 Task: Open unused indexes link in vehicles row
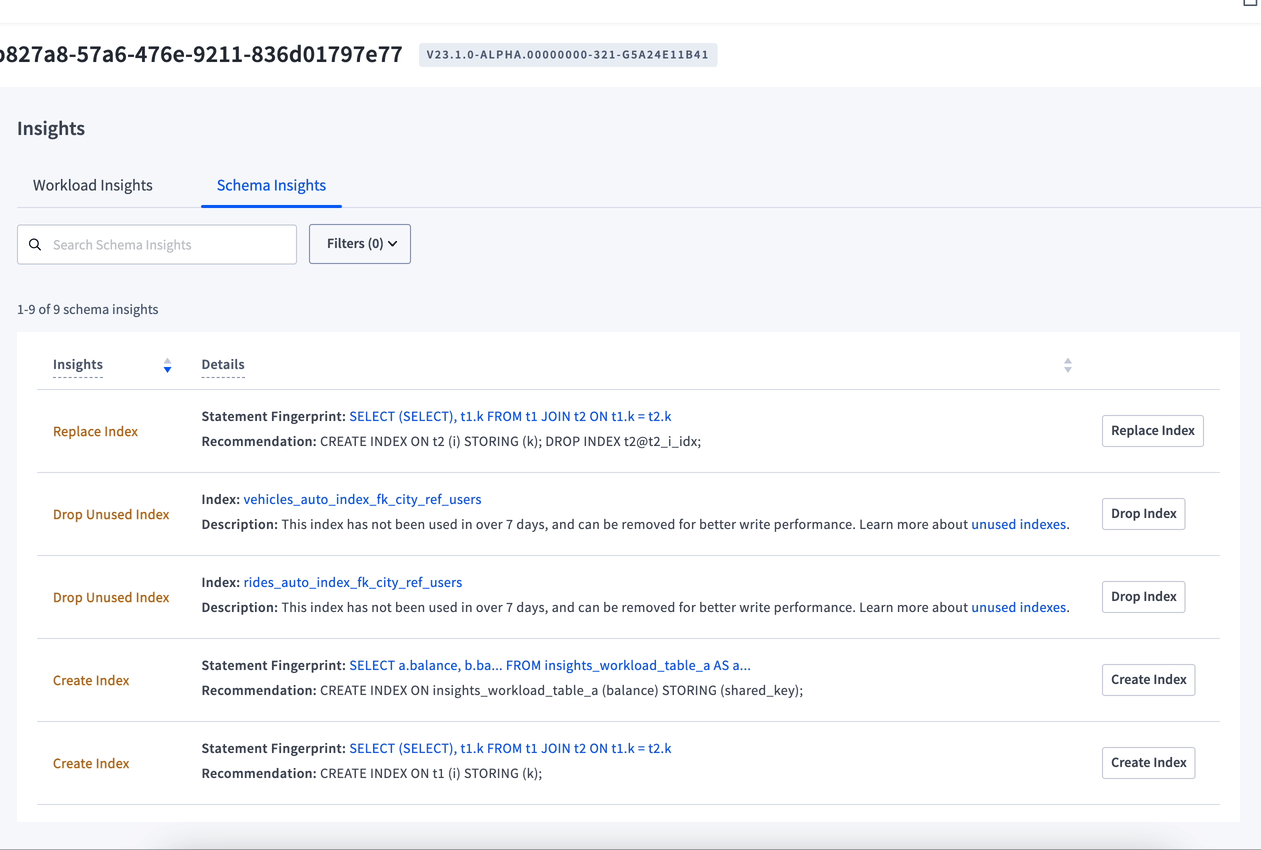[1018, 524]
